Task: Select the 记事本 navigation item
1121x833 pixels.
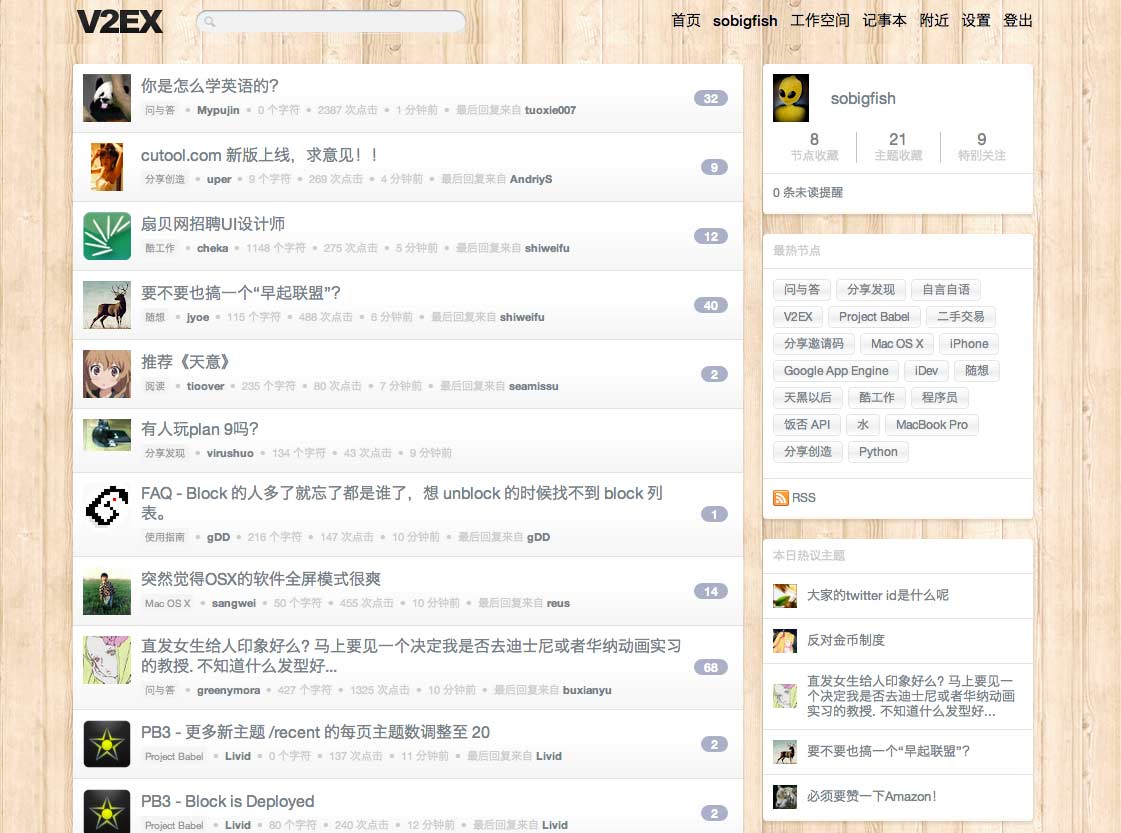Action: point(884,21)
